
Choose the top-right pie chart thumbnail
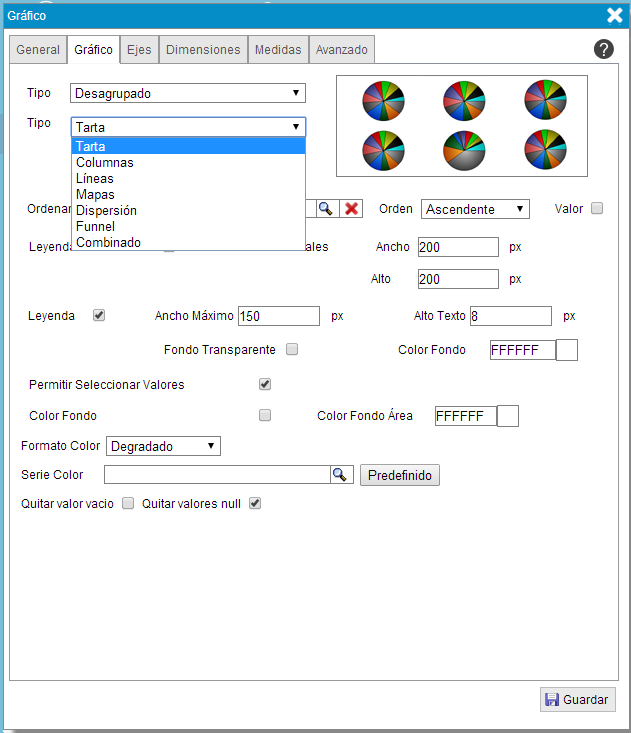pos(545,100)
